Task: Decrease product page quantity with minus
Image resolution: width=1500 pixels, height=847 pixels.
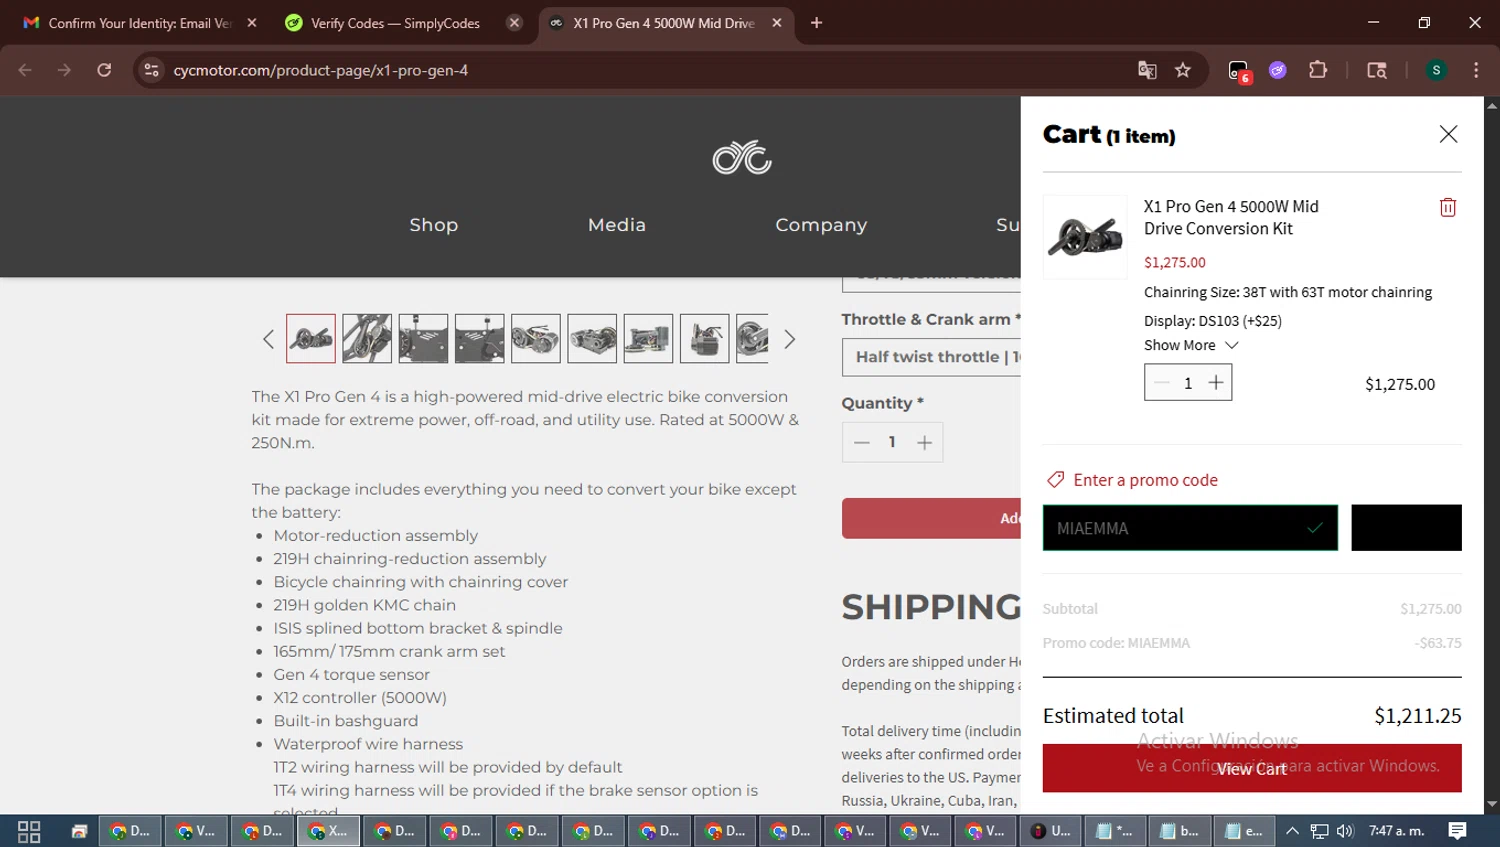Action: point(862,442)
